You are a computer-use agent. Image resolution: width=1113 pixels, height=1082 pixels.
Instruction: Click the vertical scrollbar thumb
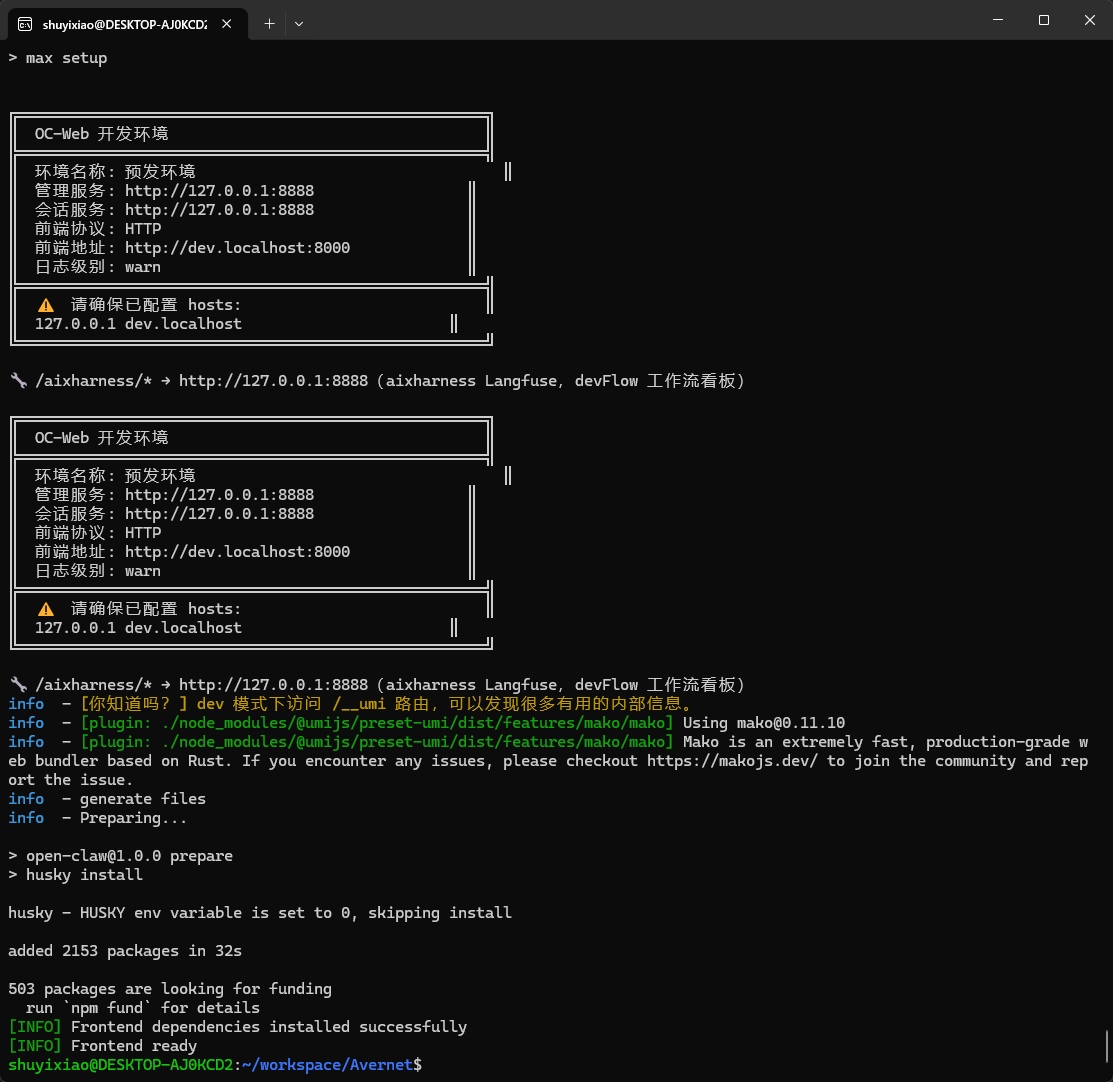[1107, 1047]
